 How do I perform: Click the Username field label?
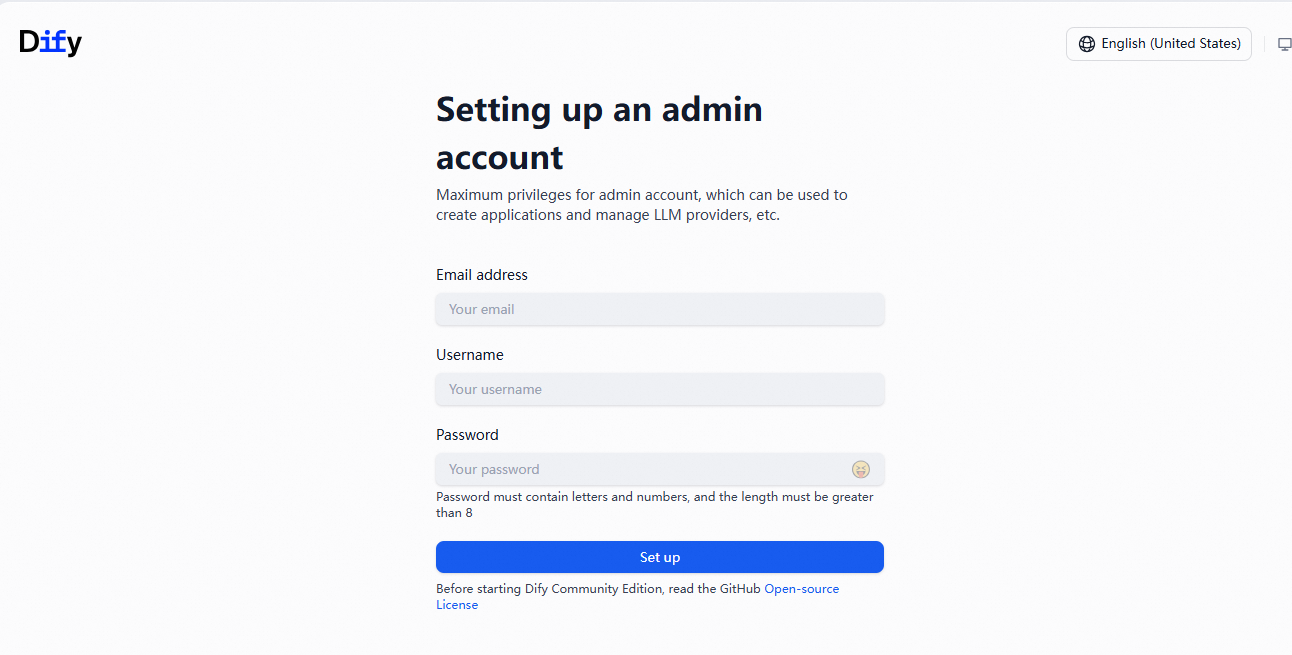pyautogui.click(x=469, y=355)
